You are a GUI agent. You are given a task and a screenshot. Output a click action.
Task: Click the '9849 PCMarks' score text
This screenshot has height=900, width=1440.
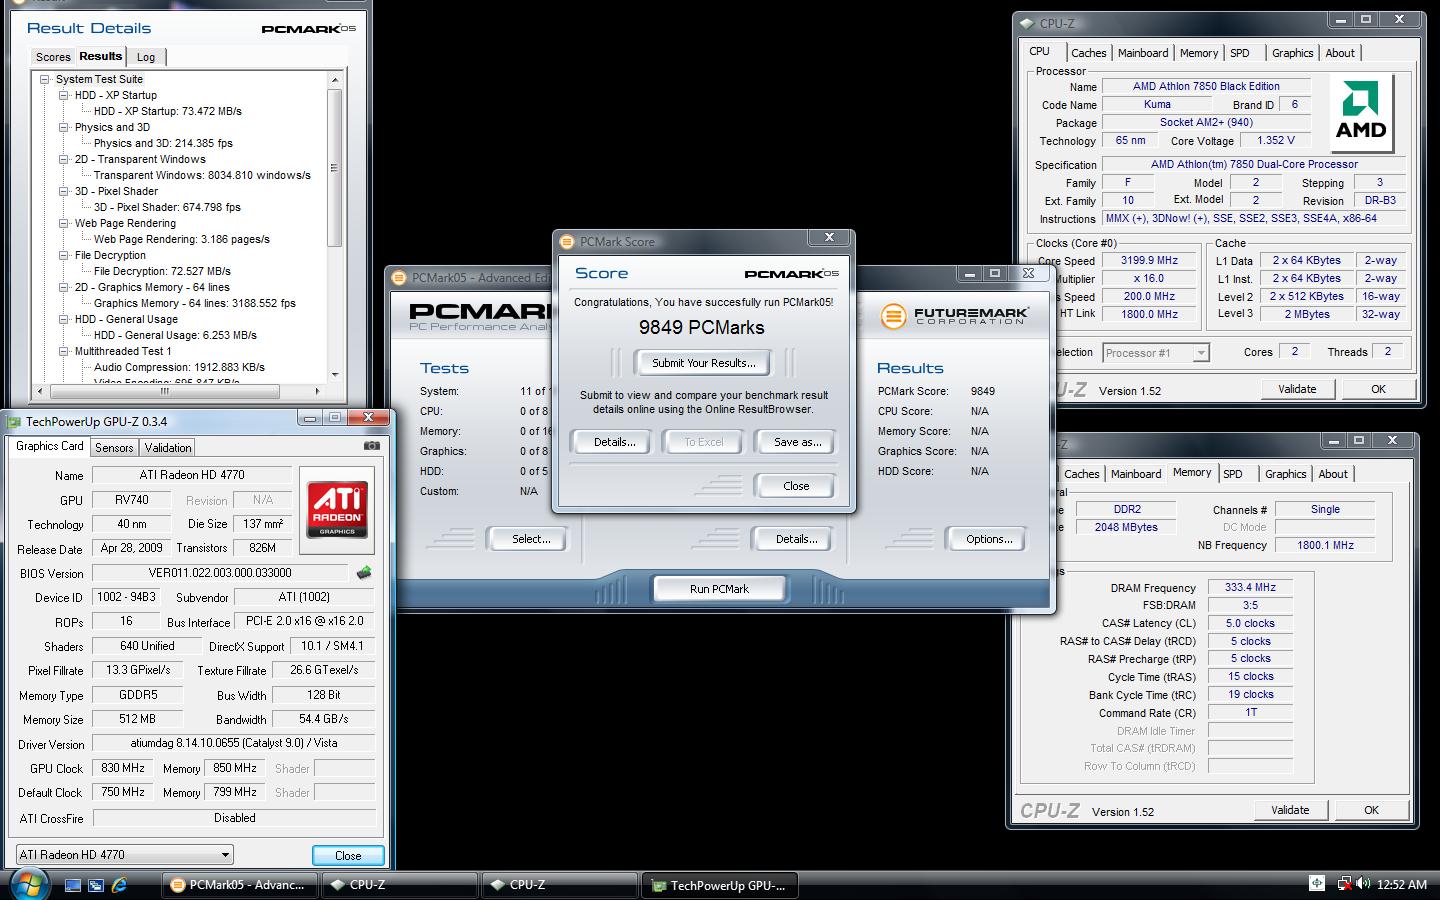click(x=702, y=328)
